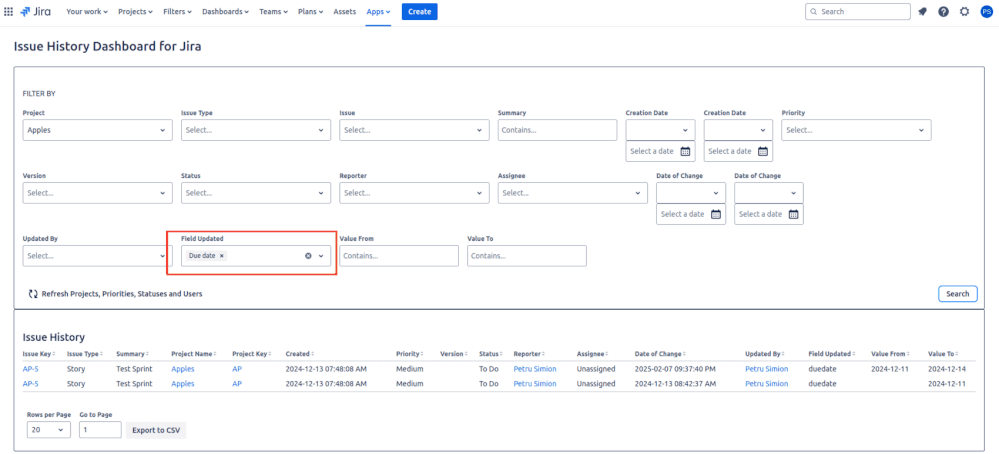Open the app switcher grid icon
999x454 pixels.
8,11
